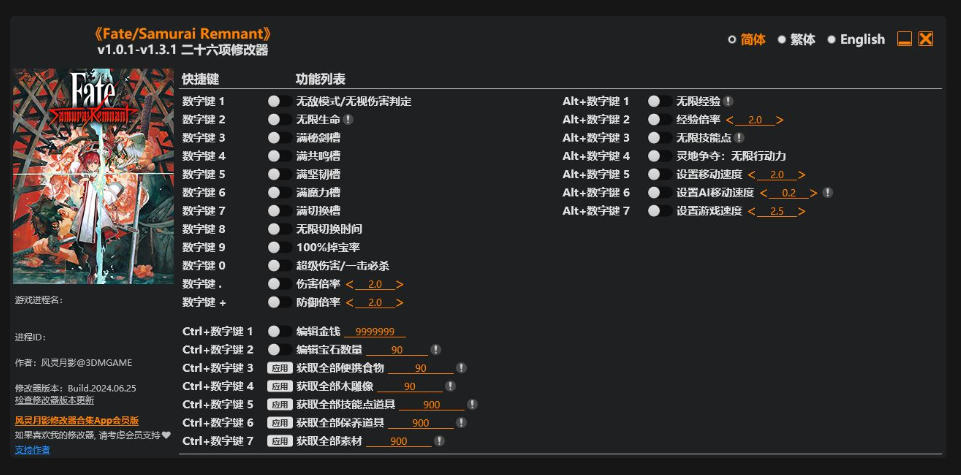Toggle 编辑宝石数量 switch

coord(279,349)
